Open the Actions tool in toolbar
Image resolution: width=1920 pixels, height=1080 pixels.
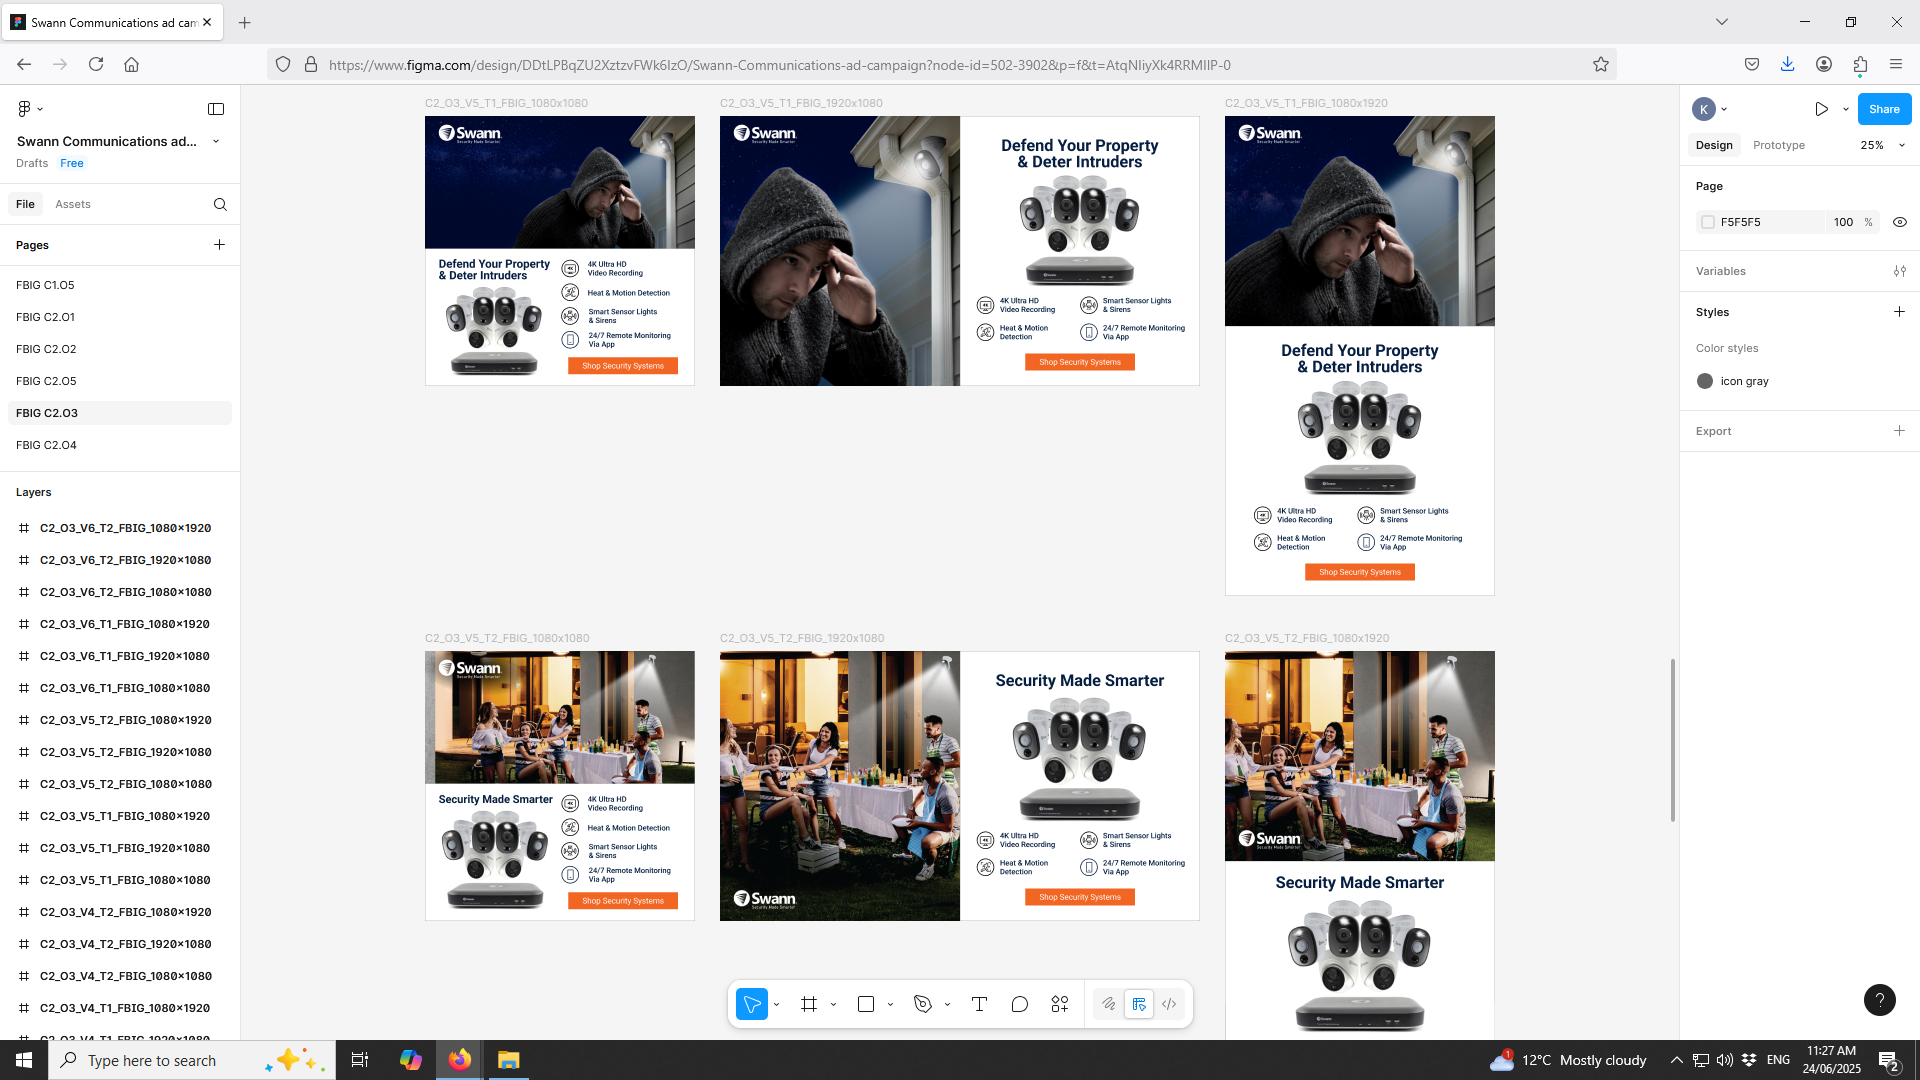(x=1060, y=1004)
